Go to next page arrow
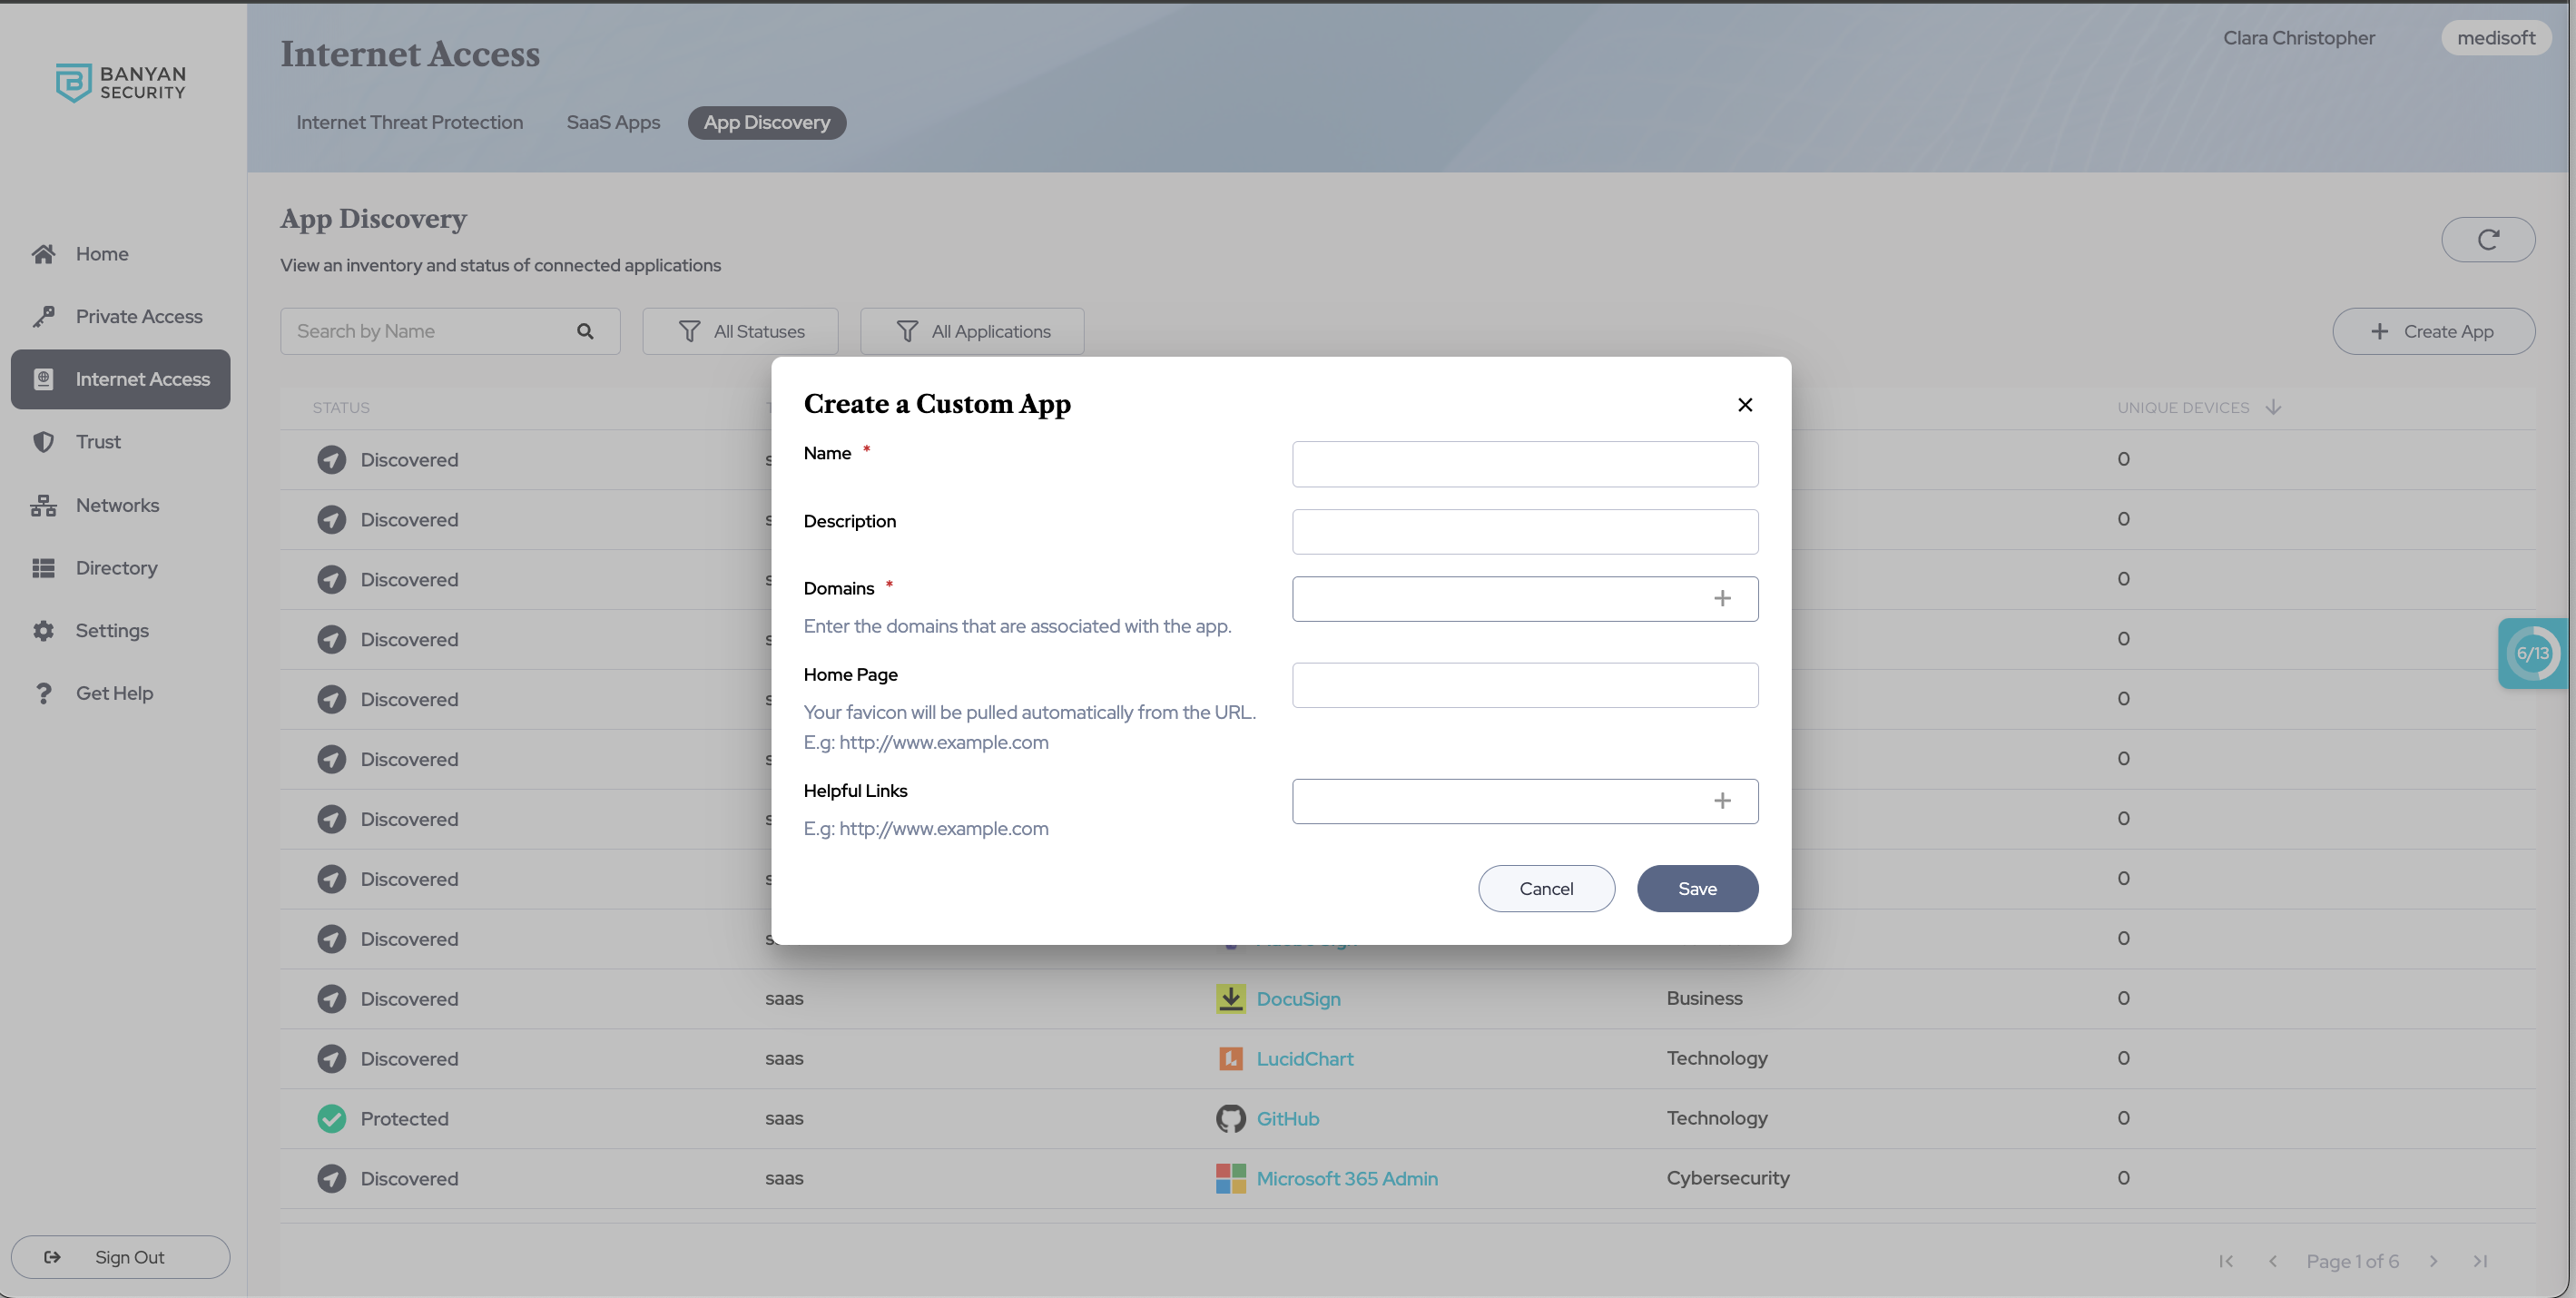 click(x=2433, y=1261)
